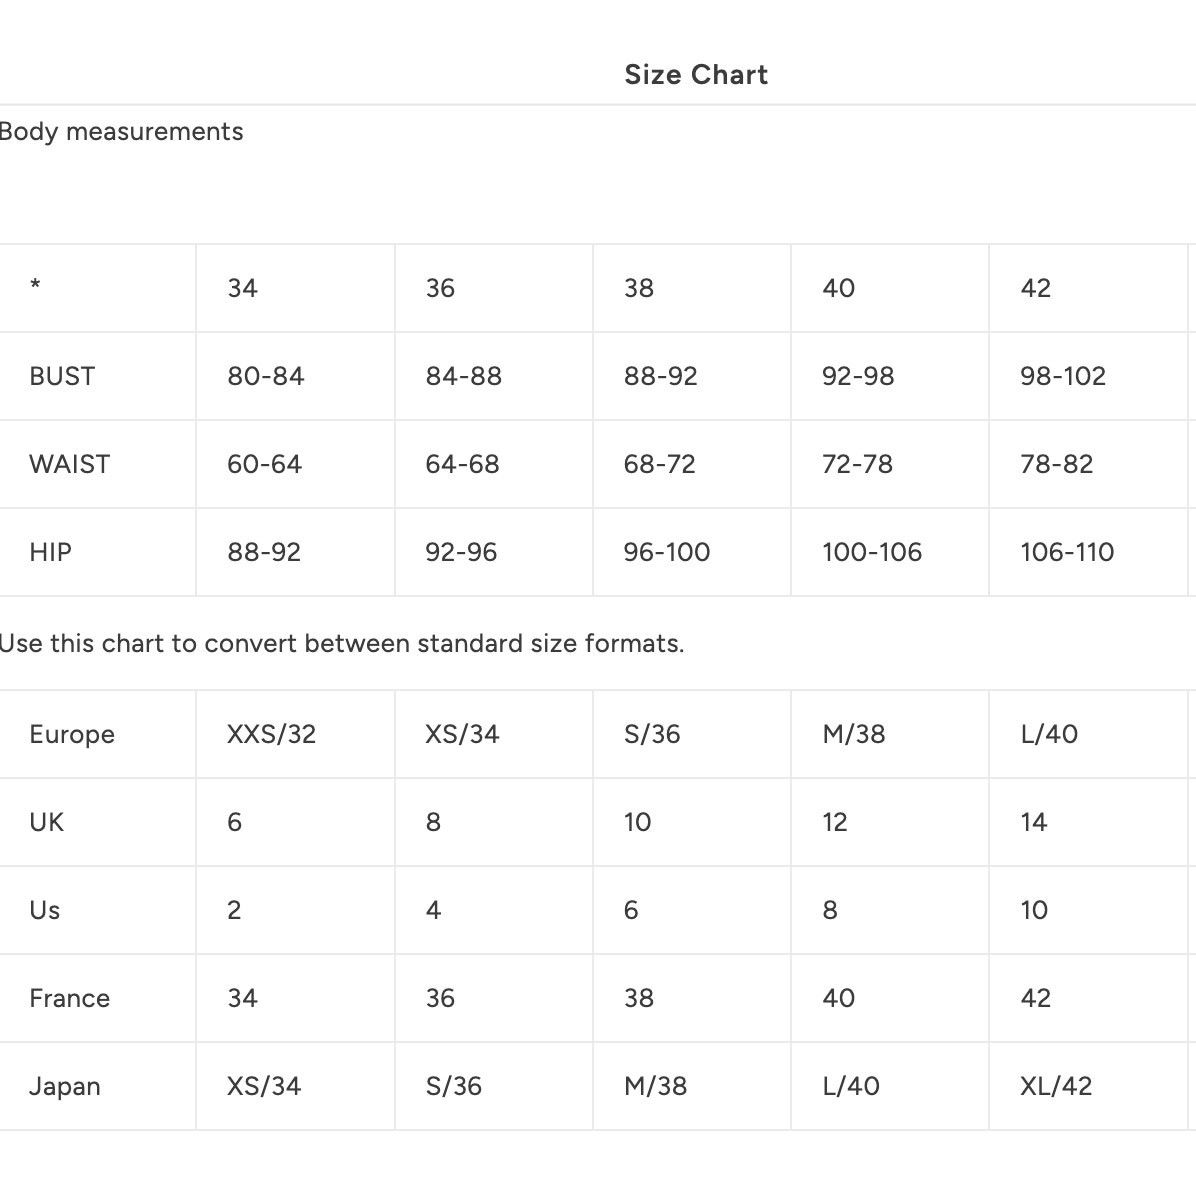This screenshot has height=1196, width=1196.
Task: Select the Body measurements label
Action: coord(121,132)
